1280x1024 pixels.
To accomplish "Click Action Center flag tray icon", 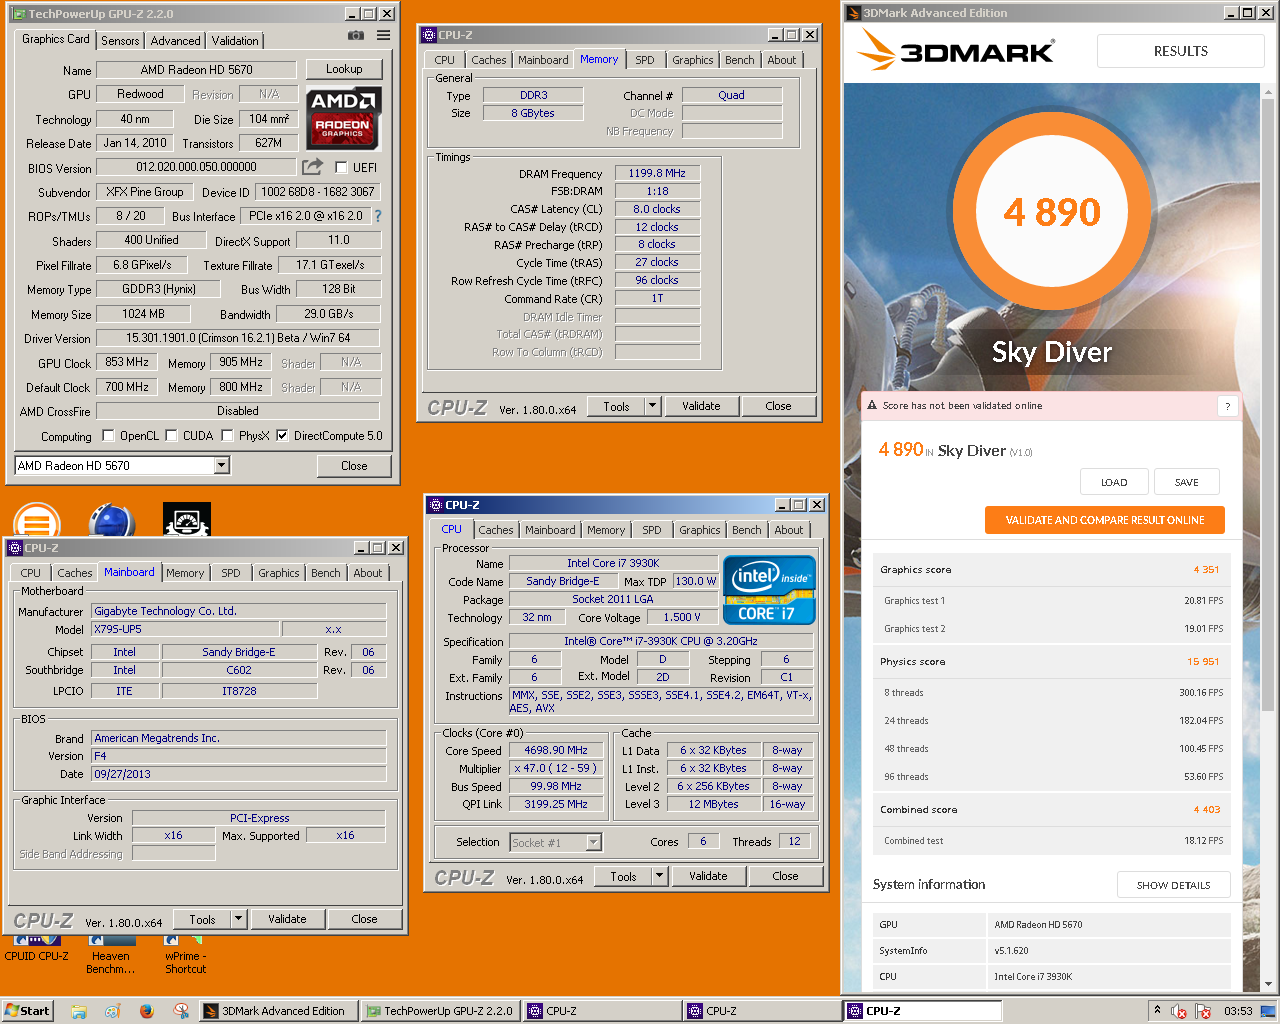I will [1203, 1011].
